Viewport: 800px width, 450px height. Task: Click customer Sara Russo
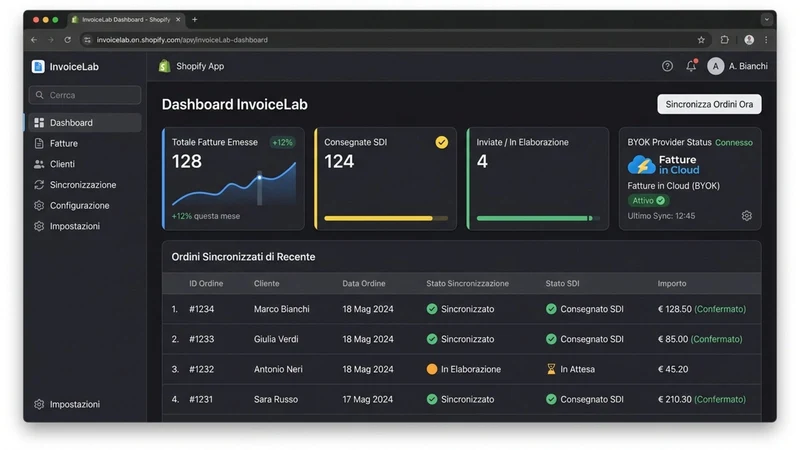[x=276, y=399]
